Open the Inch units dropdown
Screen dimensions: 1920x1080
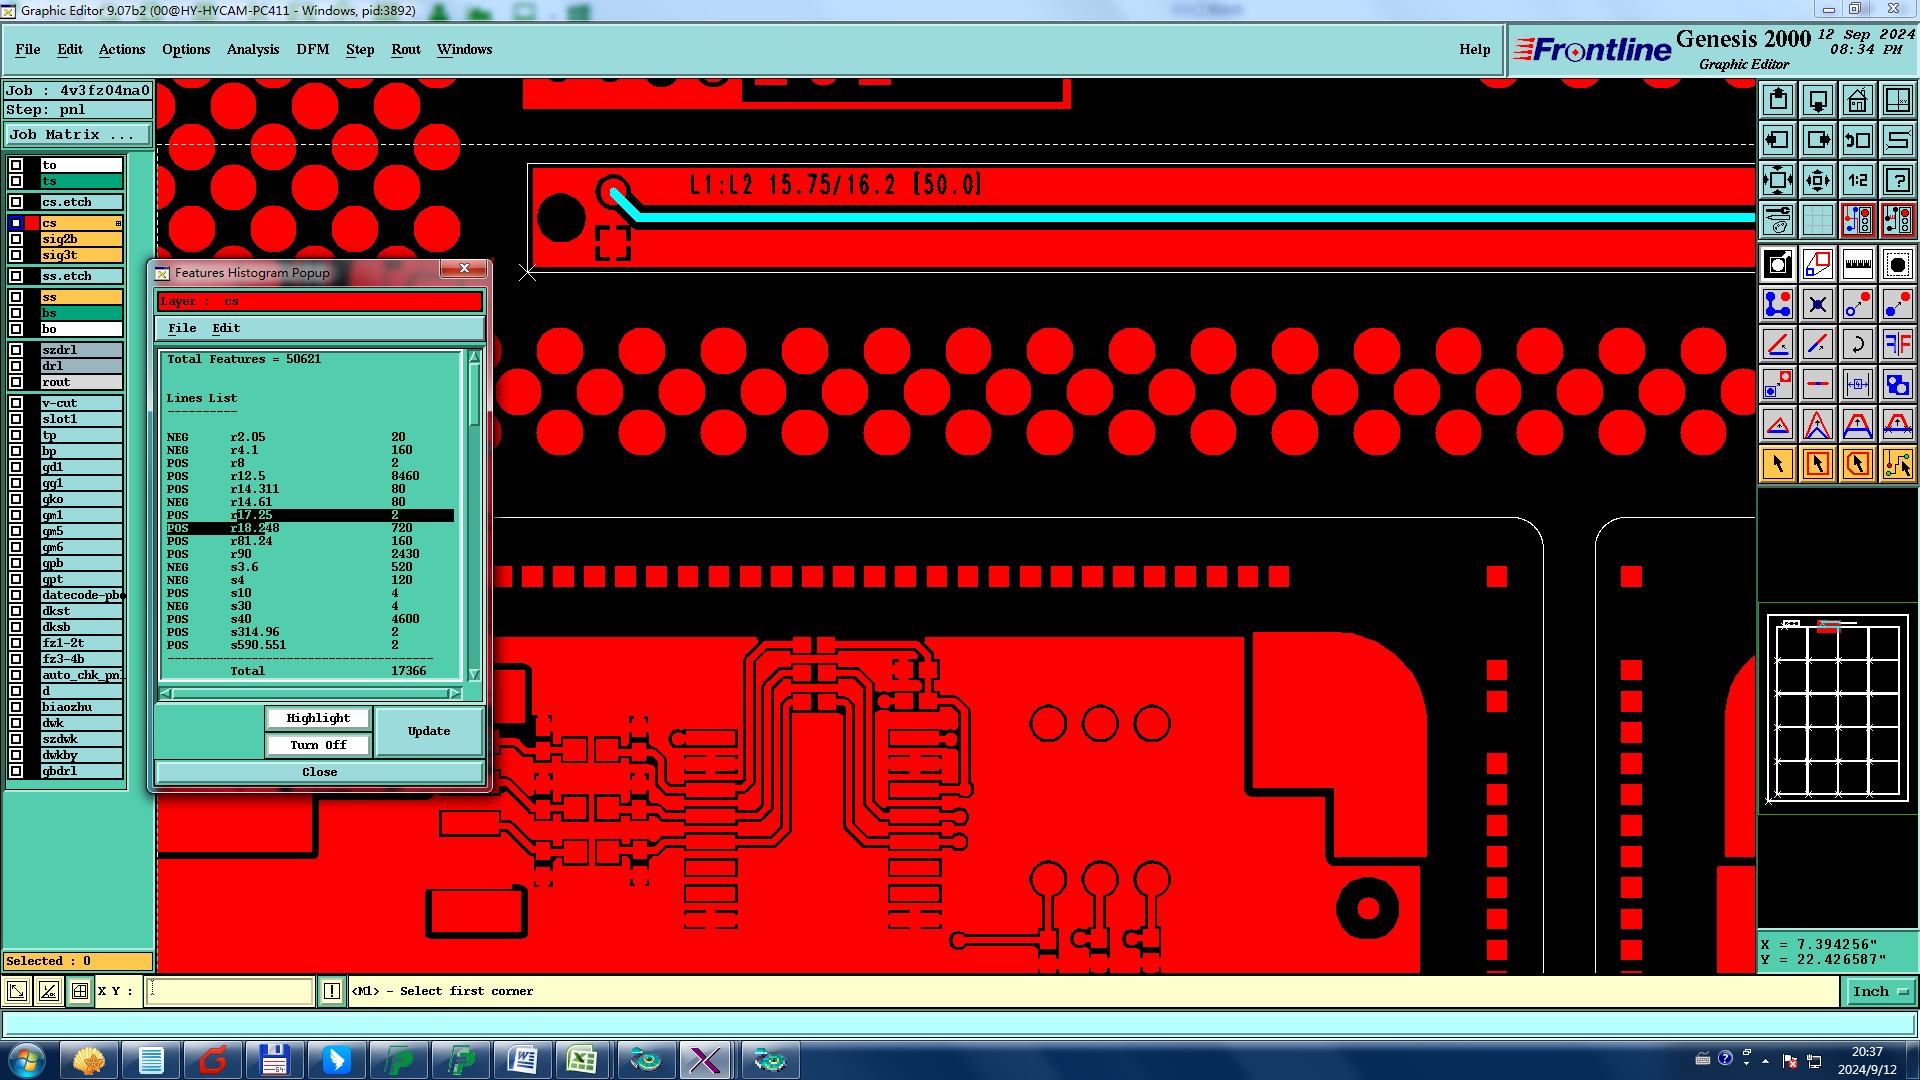[1880, 991]
